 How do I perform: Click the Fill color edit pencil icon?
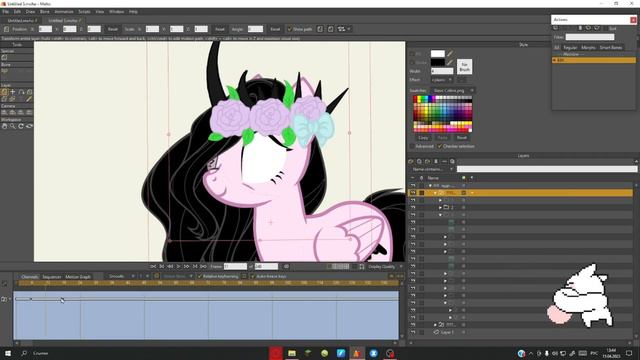coord(450,54)
